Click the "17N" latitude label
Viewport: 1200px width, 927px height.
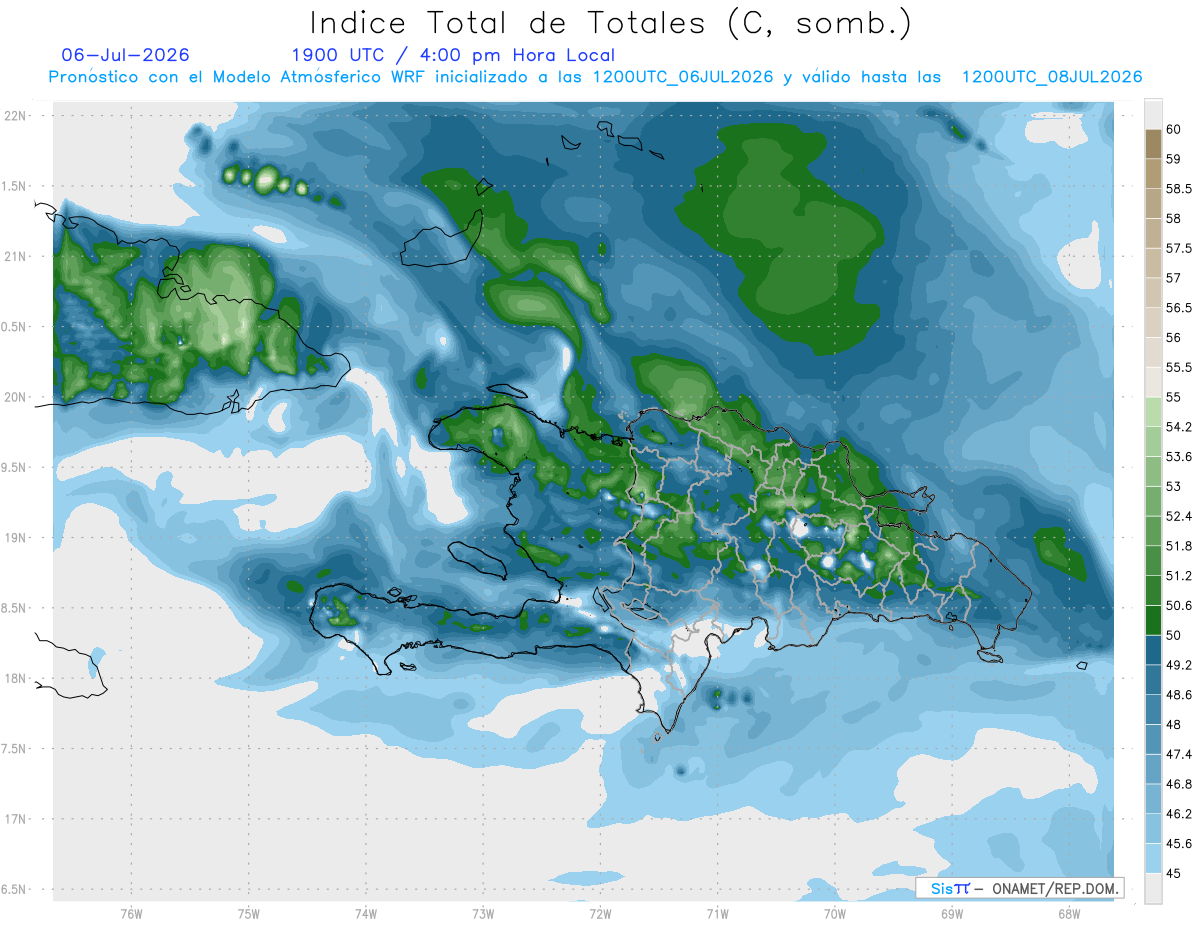pos(17,819)
